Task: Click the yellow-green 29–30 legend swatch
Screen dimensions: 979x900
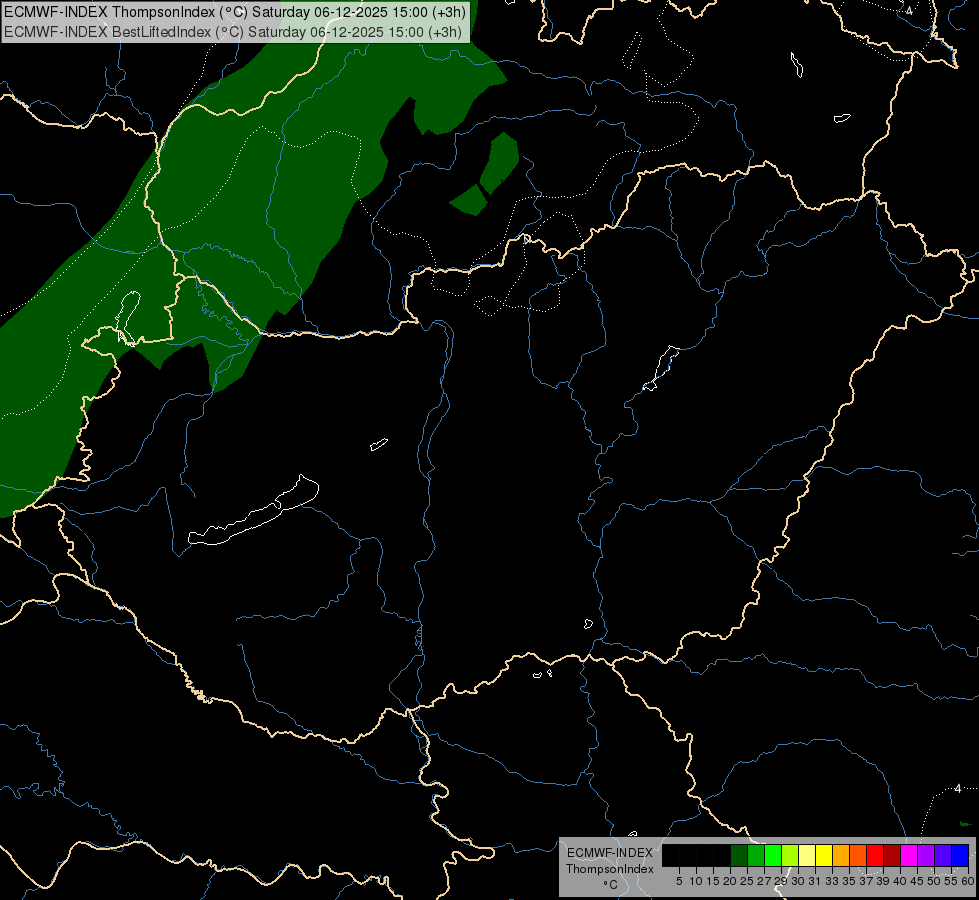Action: click(x=790, y=855)
